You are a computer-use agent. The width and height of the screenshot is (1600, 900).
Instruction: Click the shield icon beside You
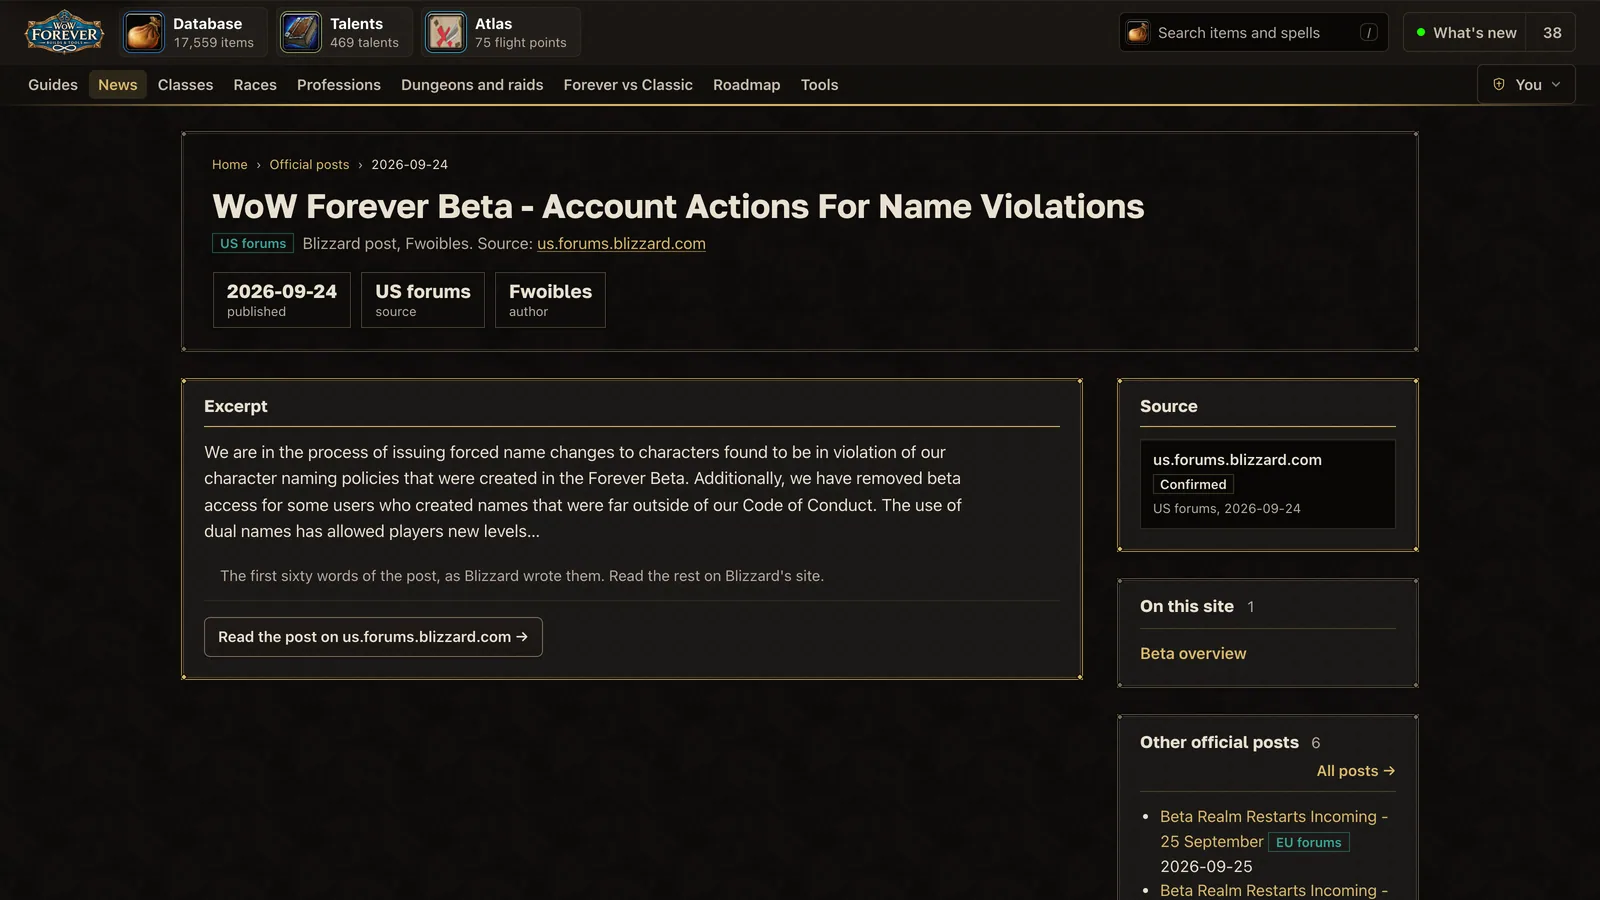(1499, 84)
